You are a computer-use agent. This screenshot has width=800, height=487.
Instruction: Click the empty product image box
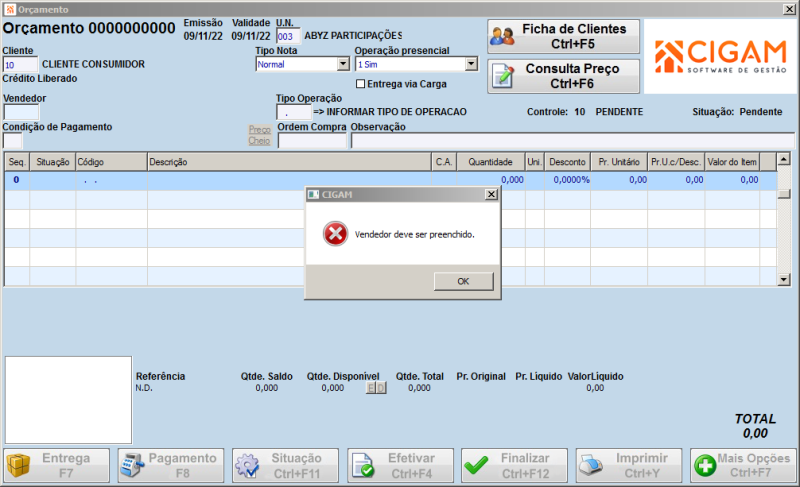coord(68,400)
